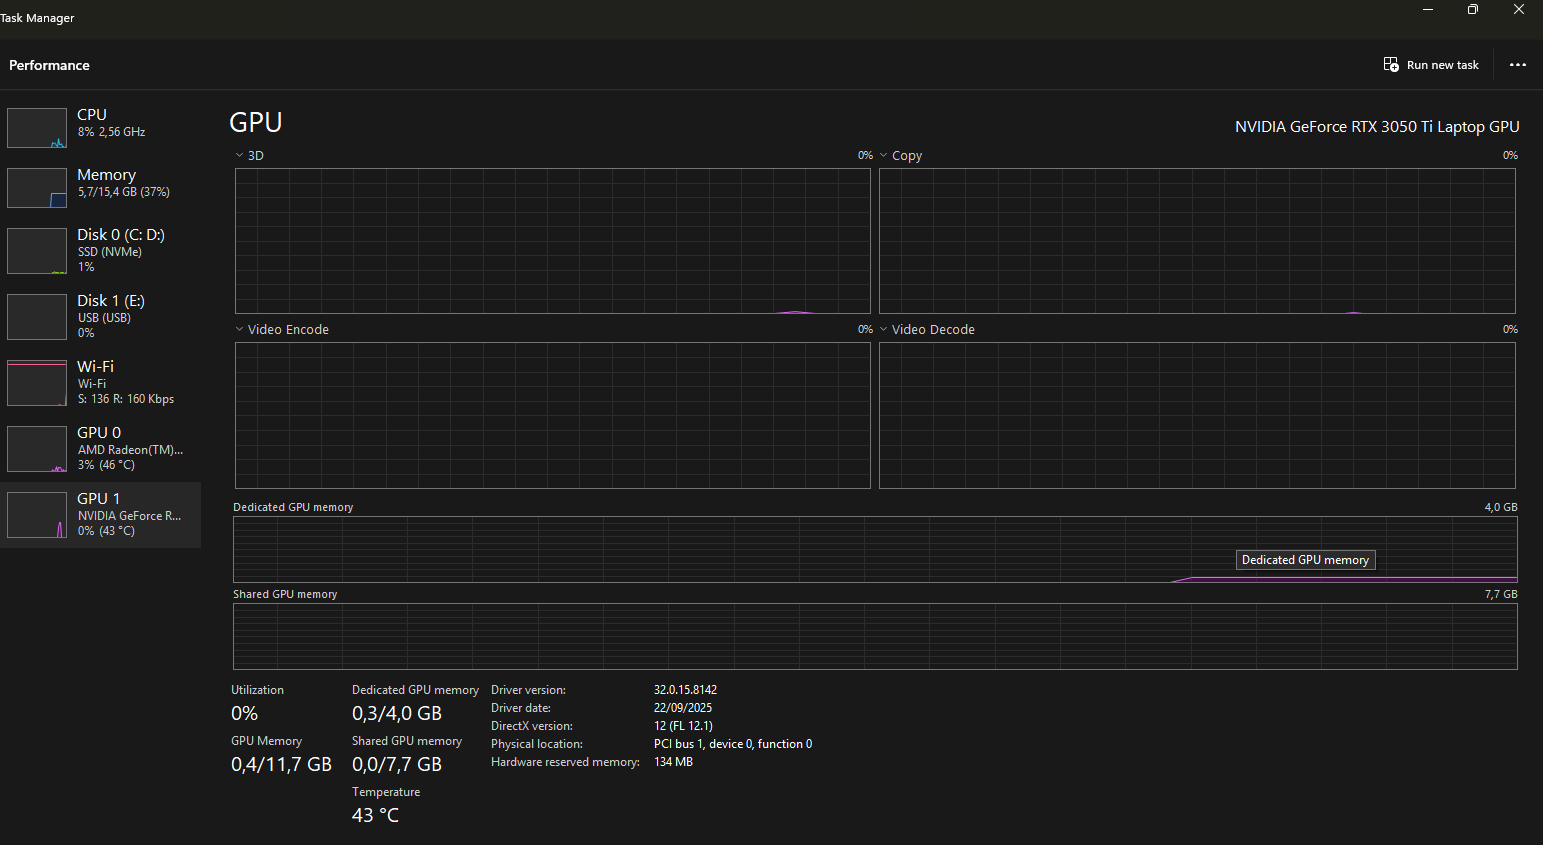Image resolution: width=1543 pixels, height=845 pixels.
Task: Select GPU 1 NVIDIA GeForce thumbnail
Action: pos(37,515)
